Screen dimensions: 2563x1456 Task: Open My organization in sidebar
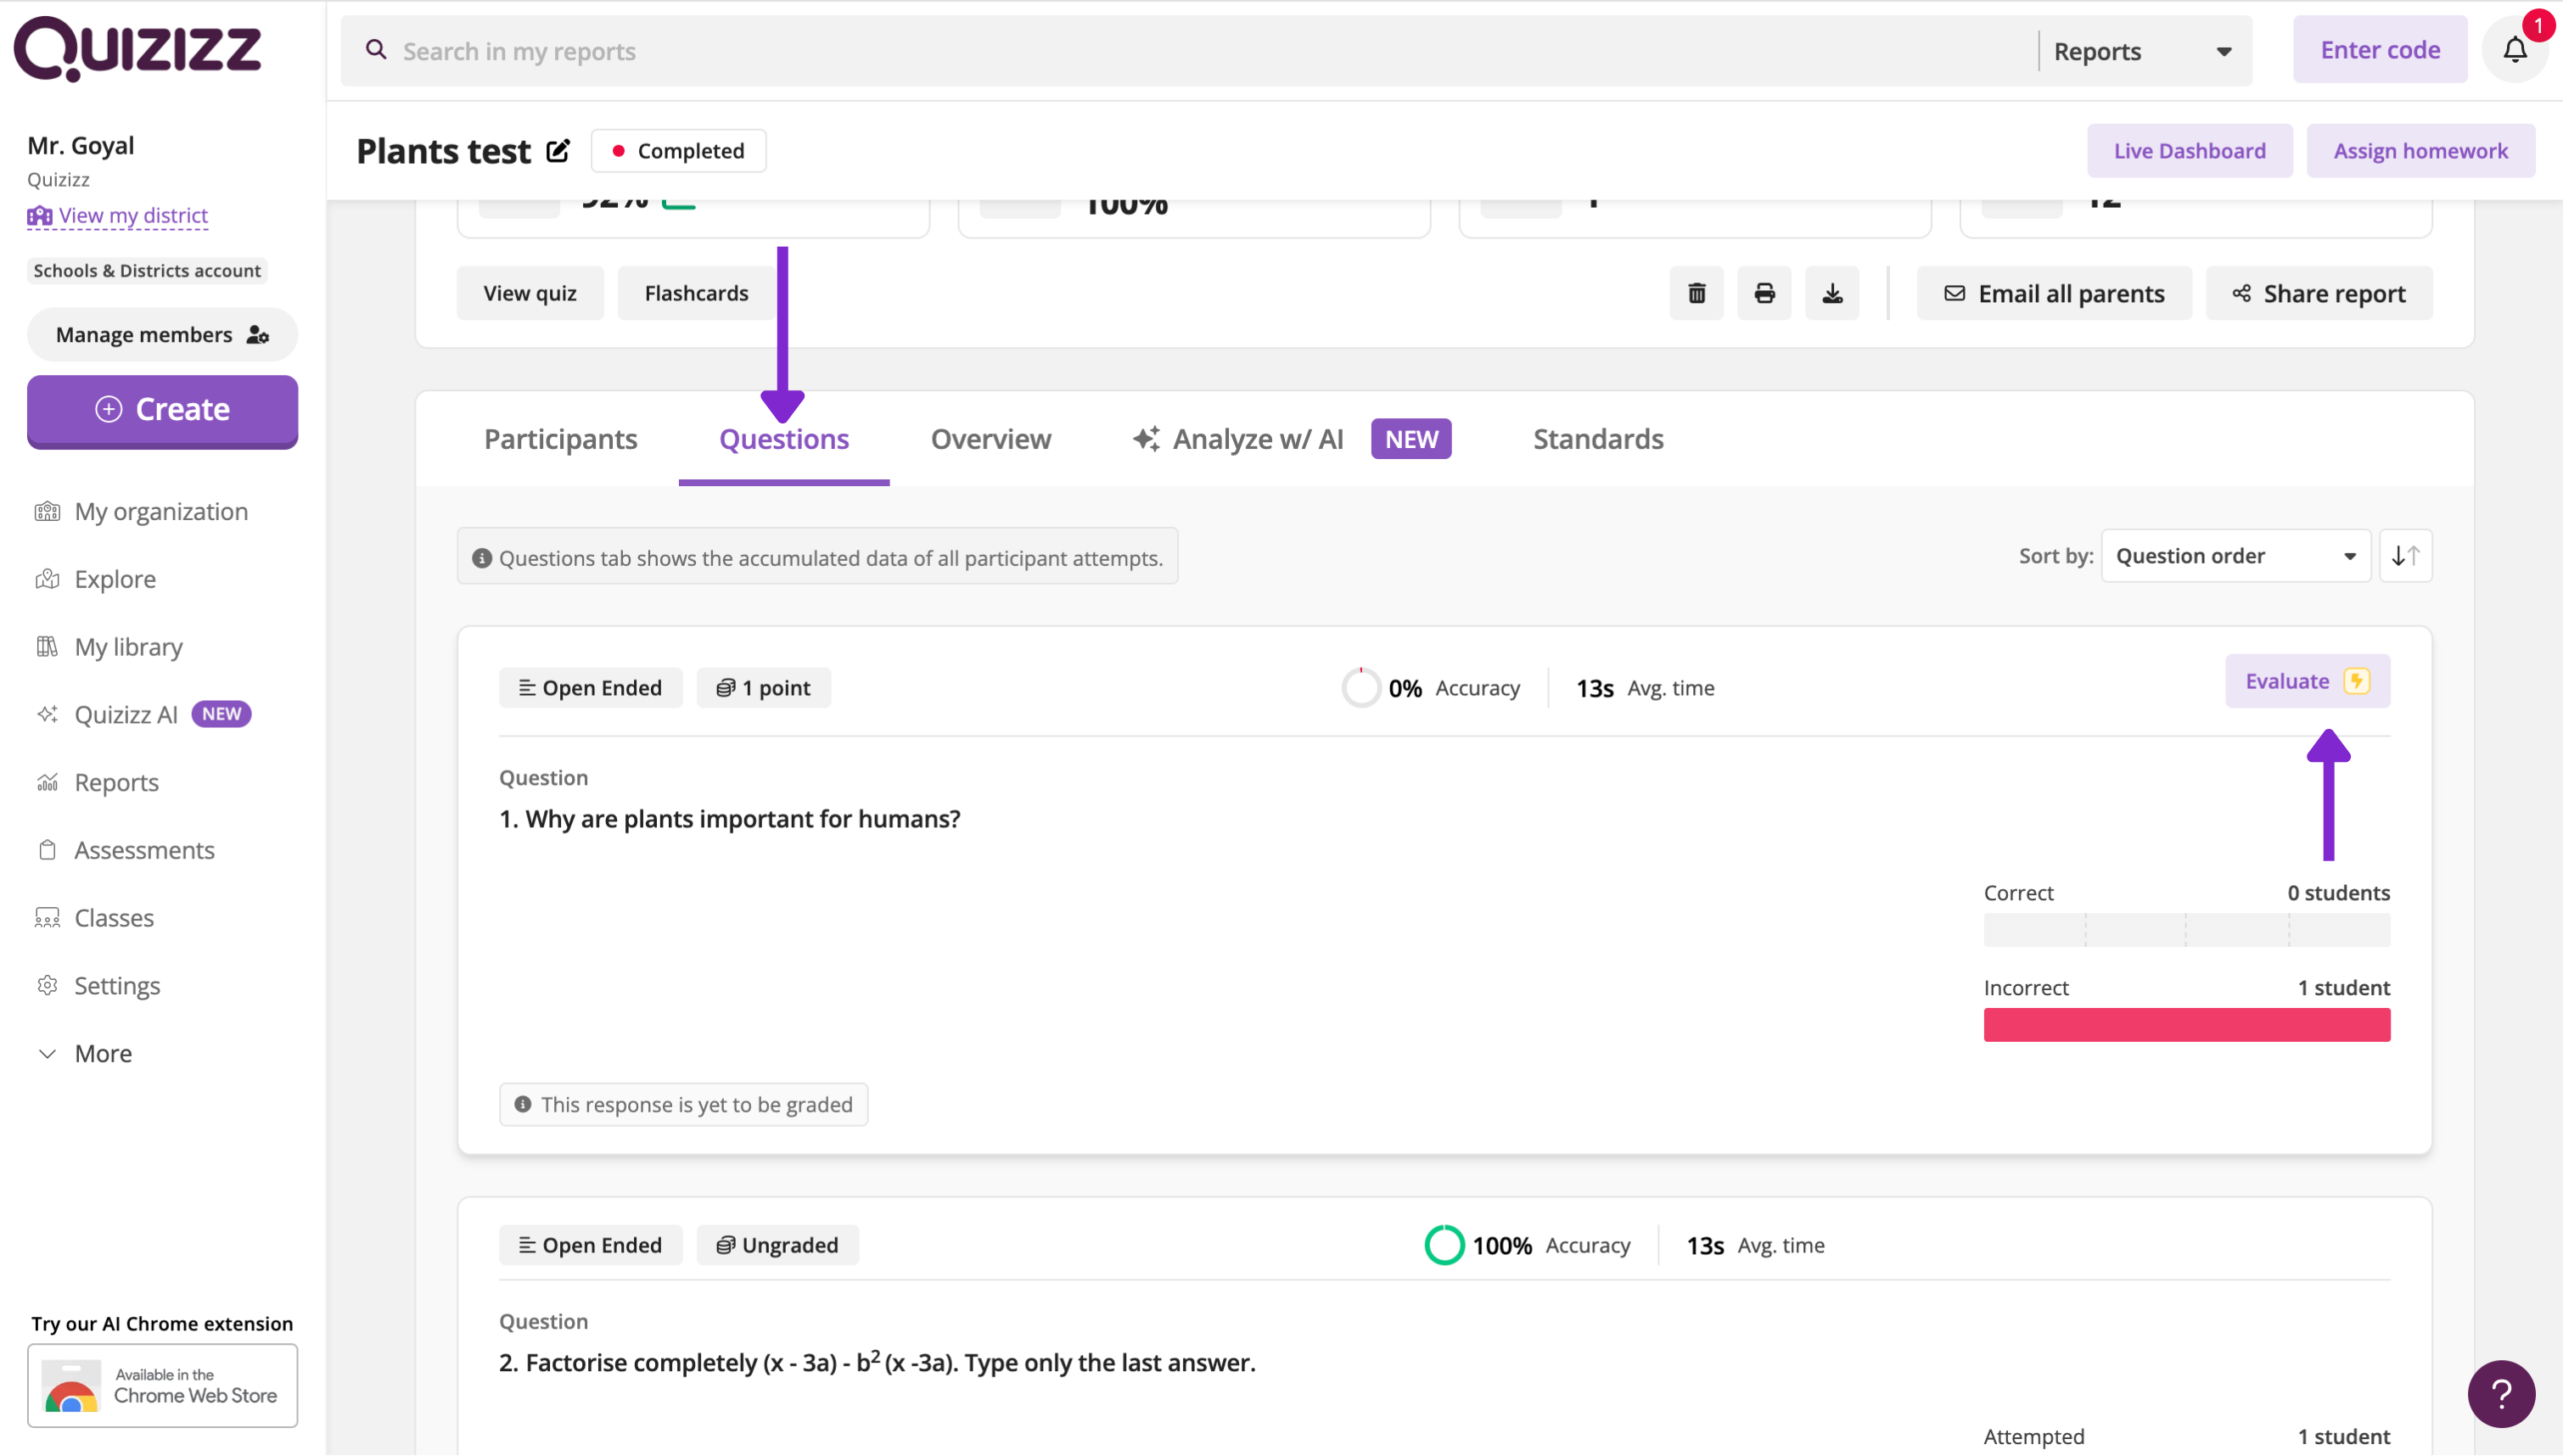161,512
